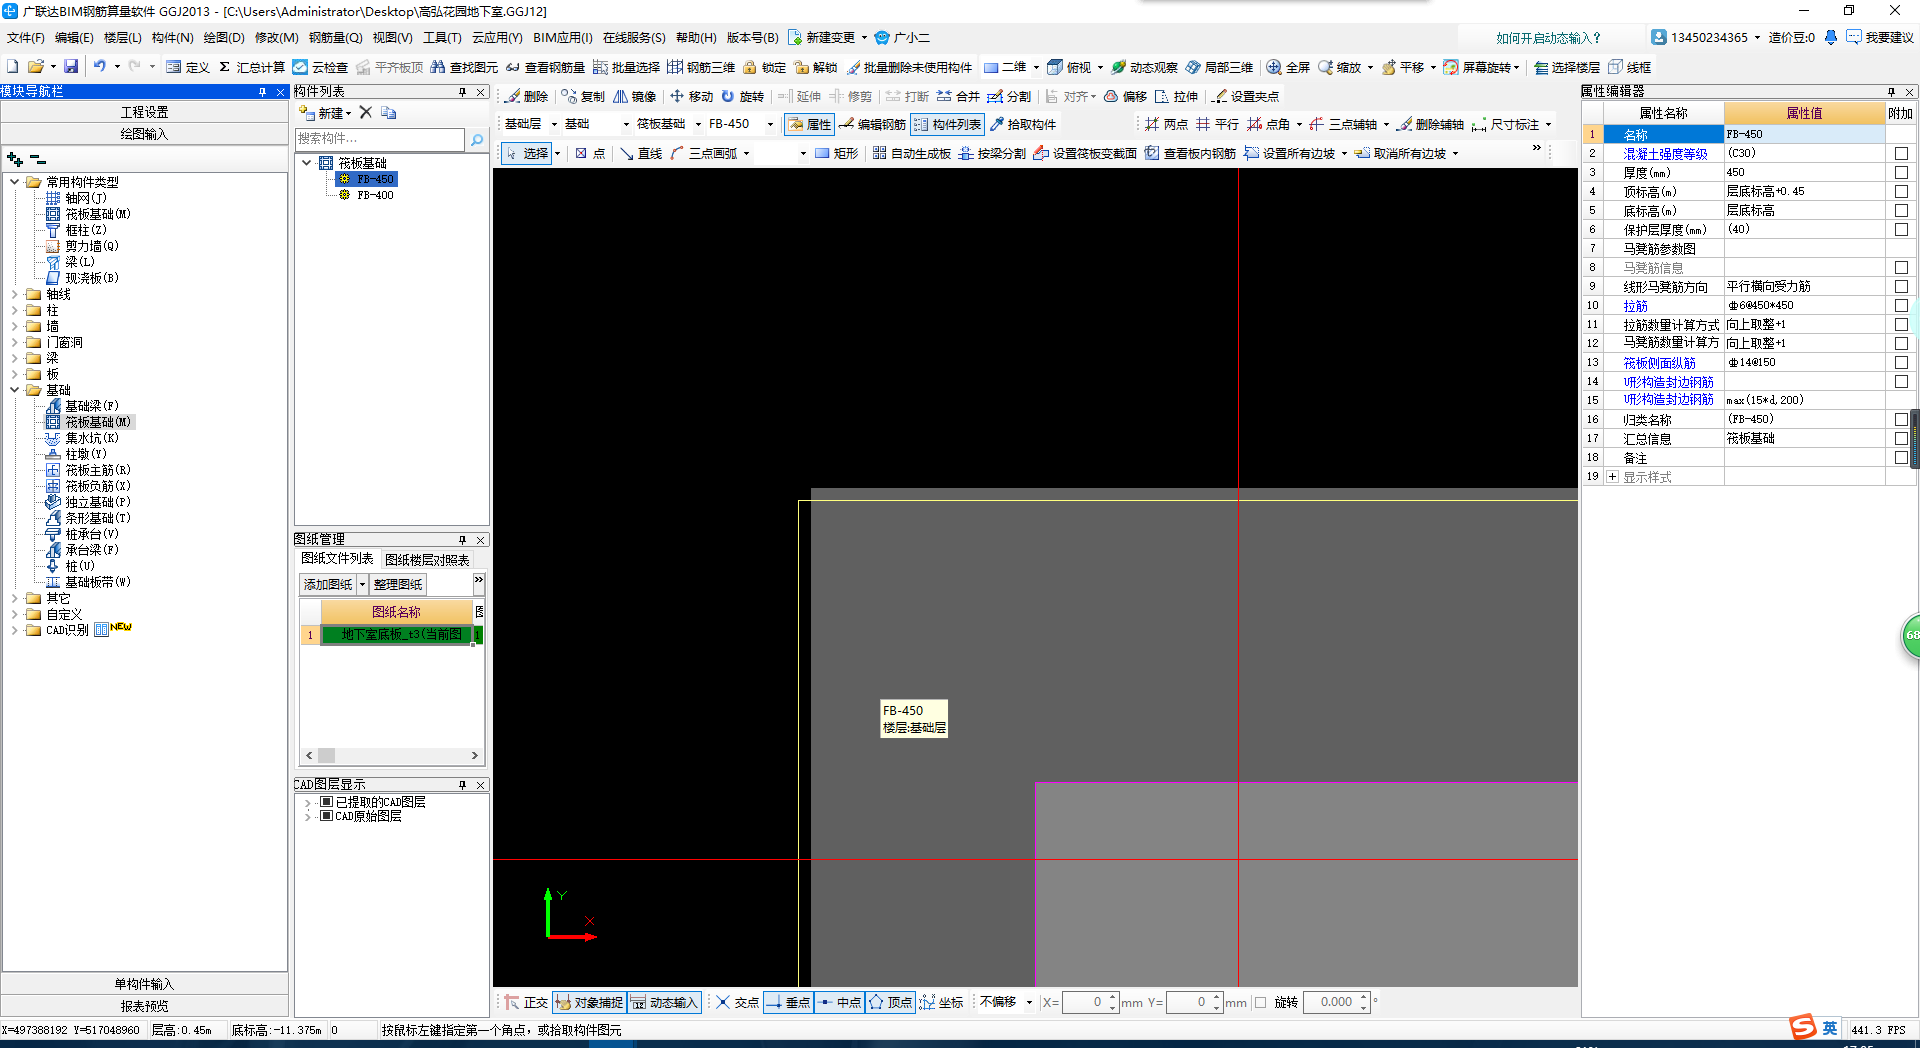The image size is (1920, 1048).
Task: Select FB-400 in component tree
Action: point(376,195)
